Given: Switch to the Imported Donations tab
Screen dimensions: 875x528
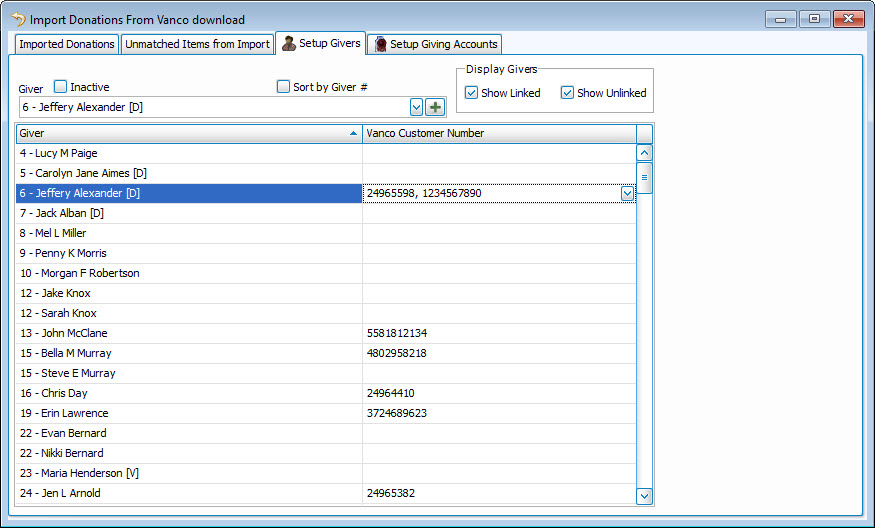Looking at the screenshot, I should click(67, 44).
